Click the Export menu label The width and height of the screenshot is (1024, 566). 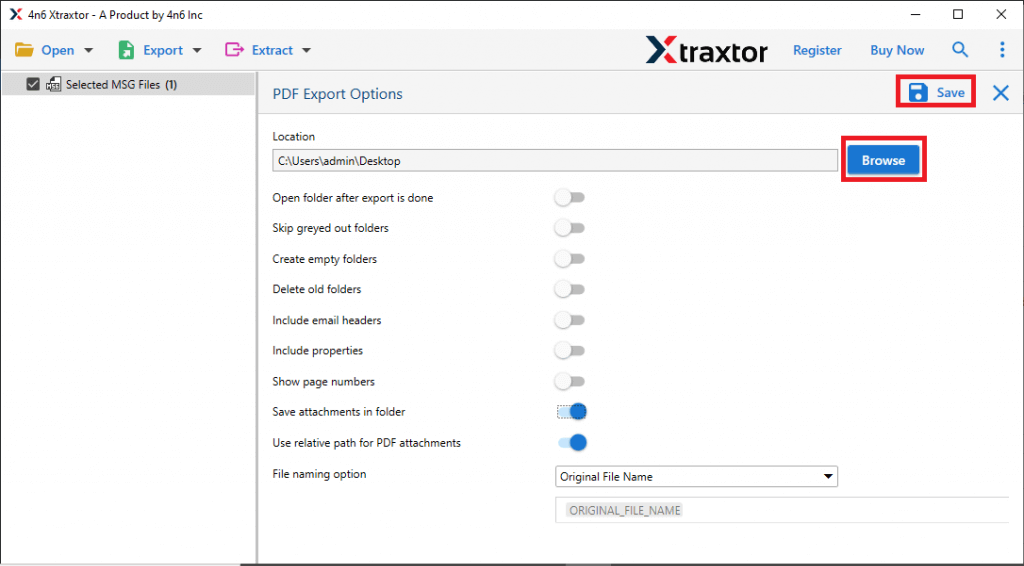[x=163, y=50]
